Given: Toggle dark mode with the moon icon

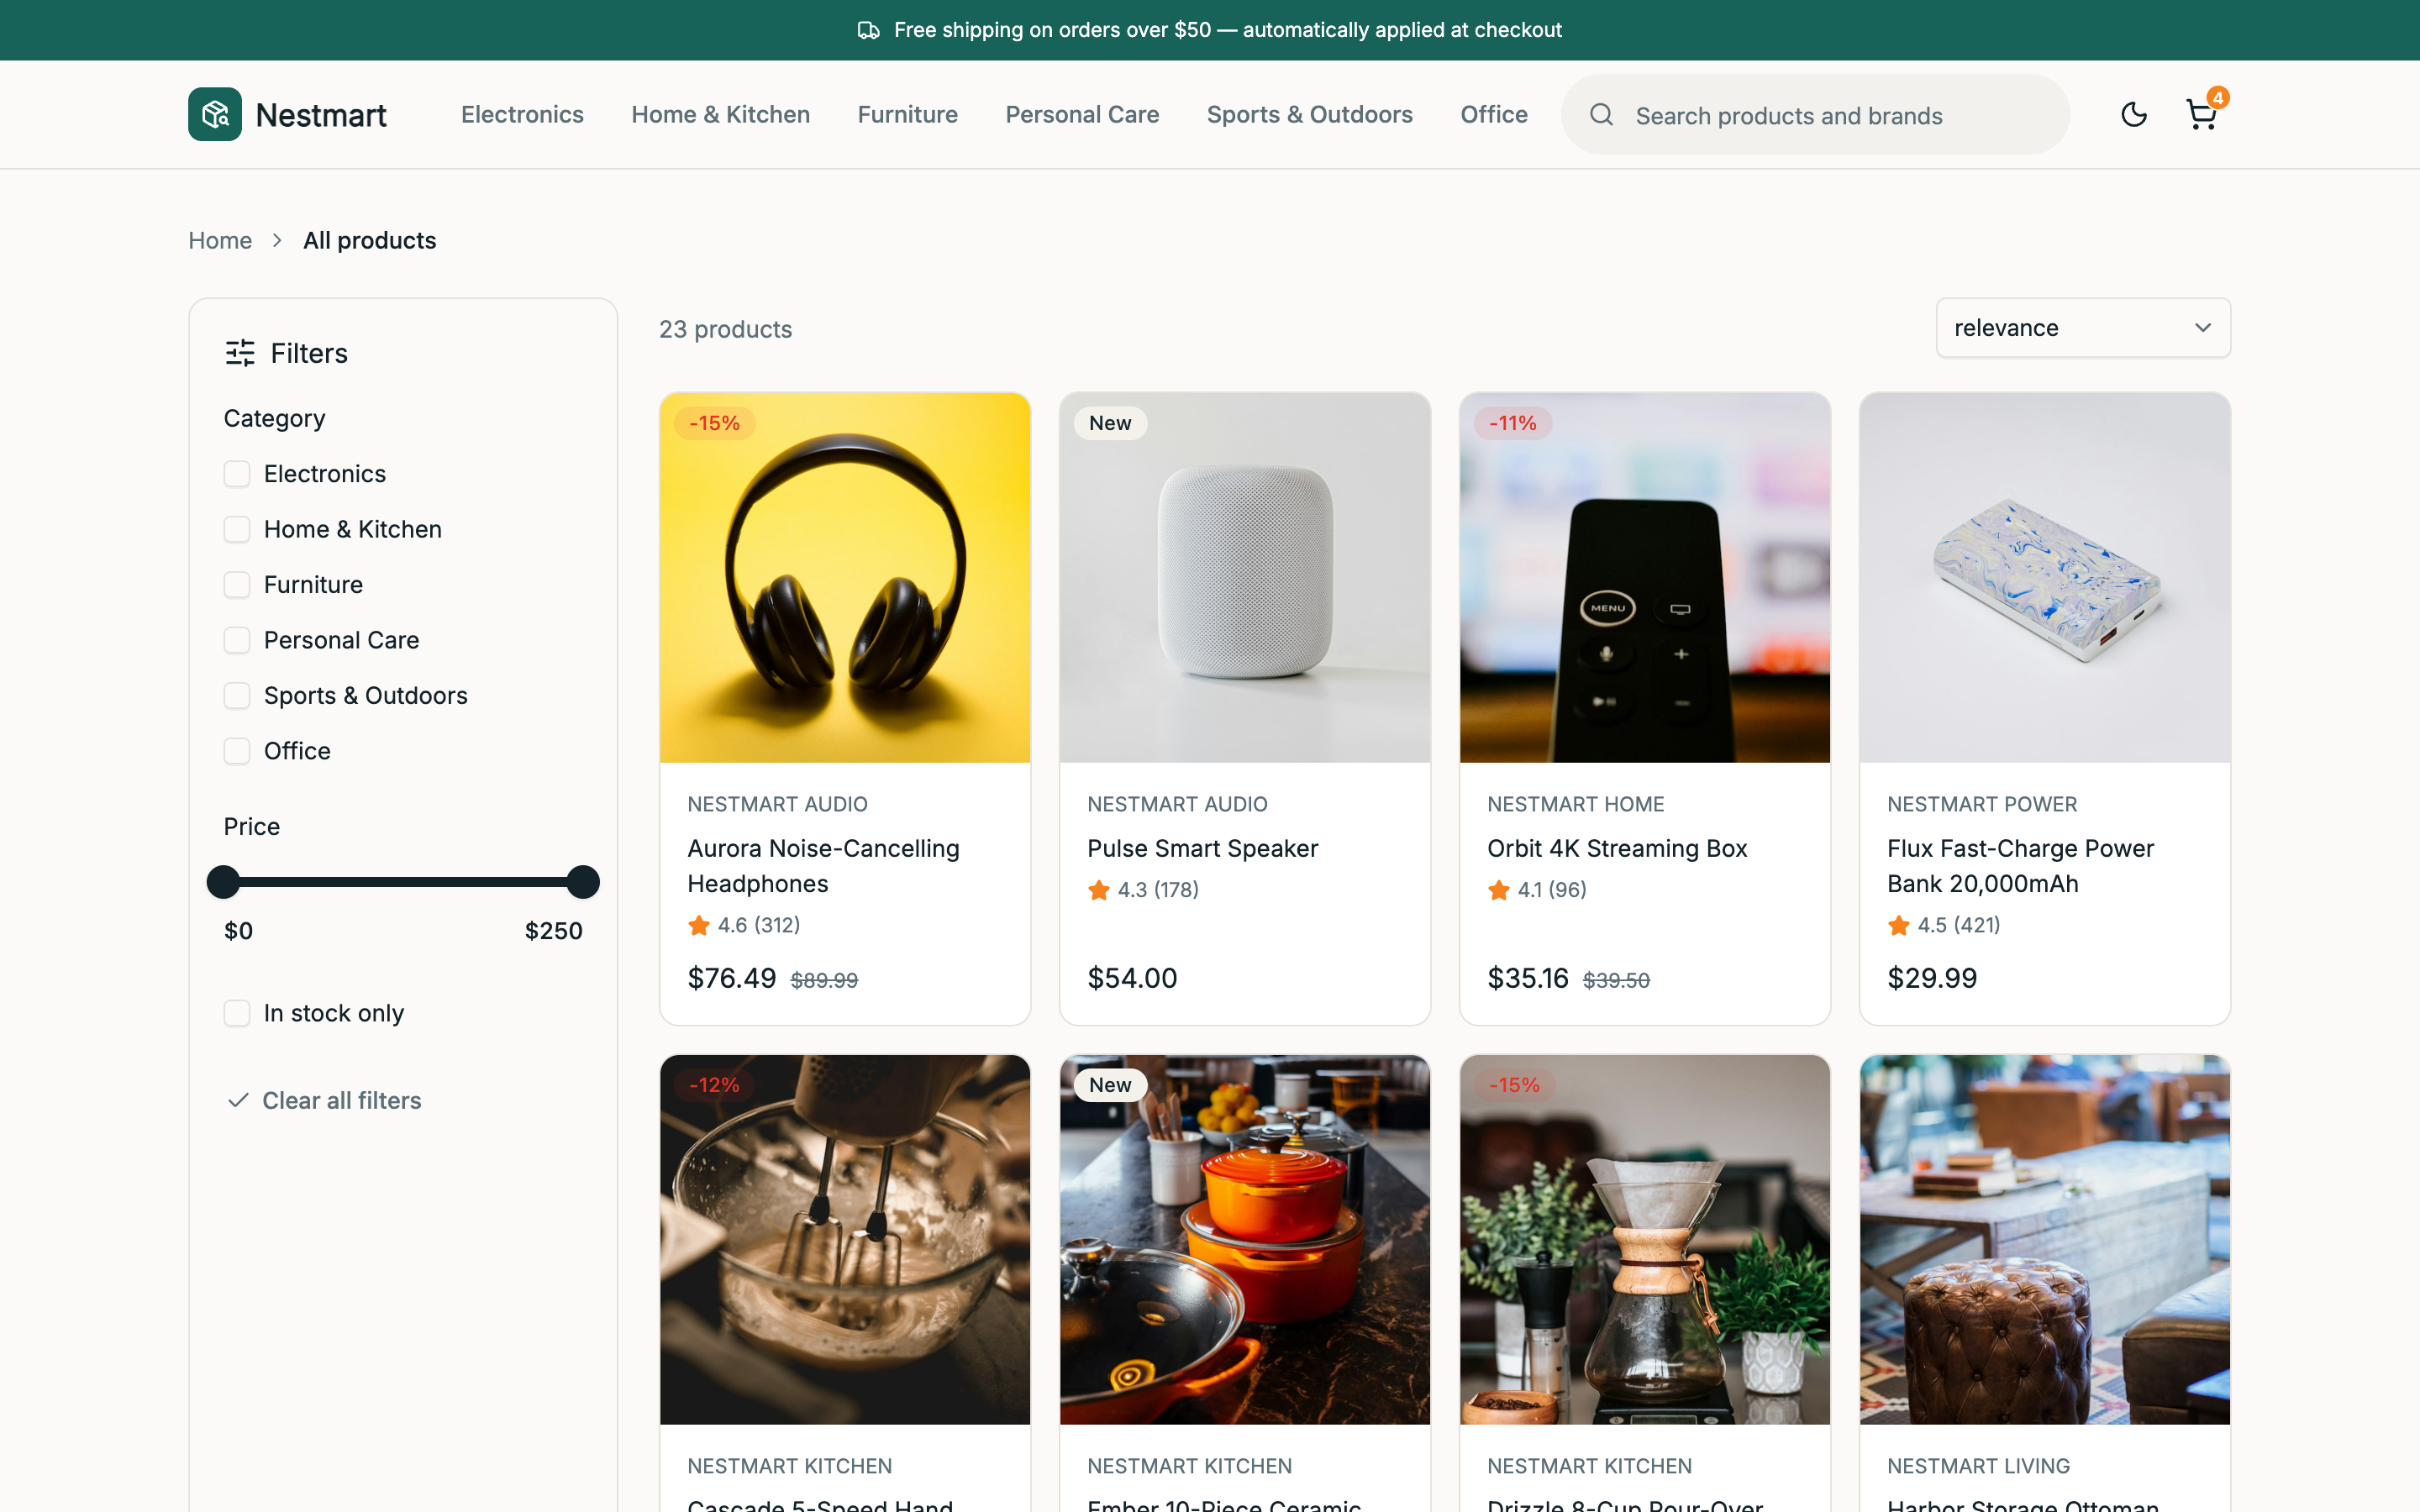Looking at the screenshot, I should pyautogui.click(x=2133, y=114).
